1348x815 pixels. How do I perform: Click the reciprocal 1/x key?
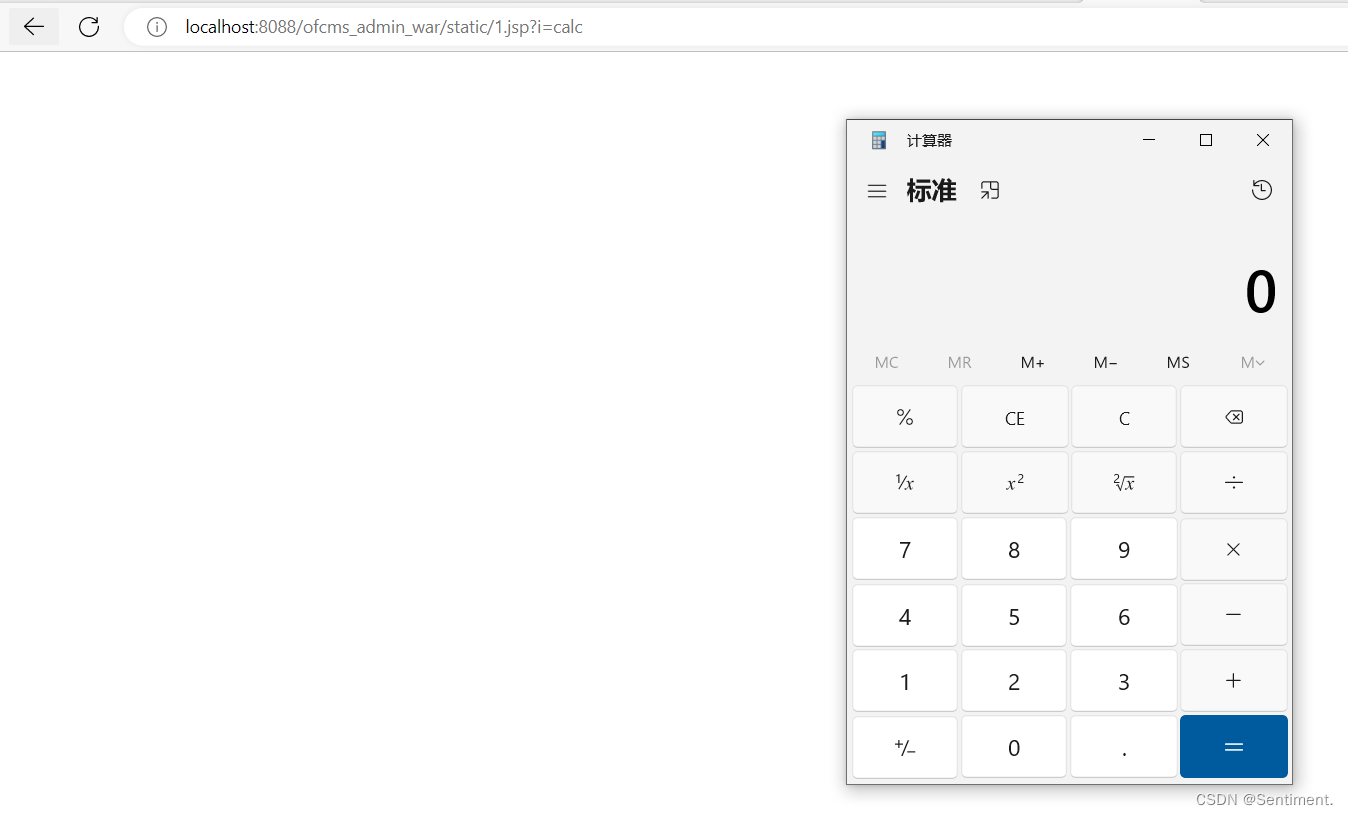click(905, 483)
